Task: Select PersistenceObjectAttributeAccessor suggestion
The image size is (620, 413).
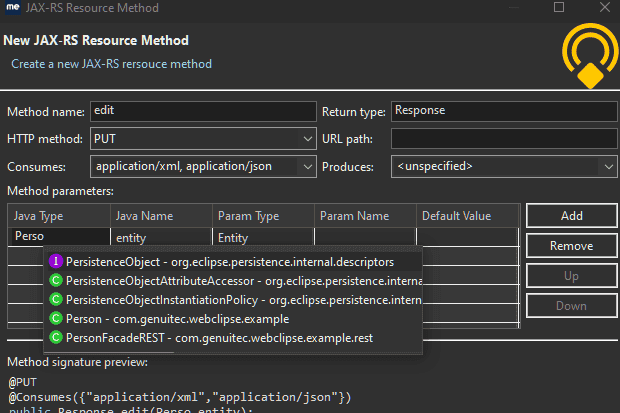Action: pyautogui.click(x=233, y=280)
